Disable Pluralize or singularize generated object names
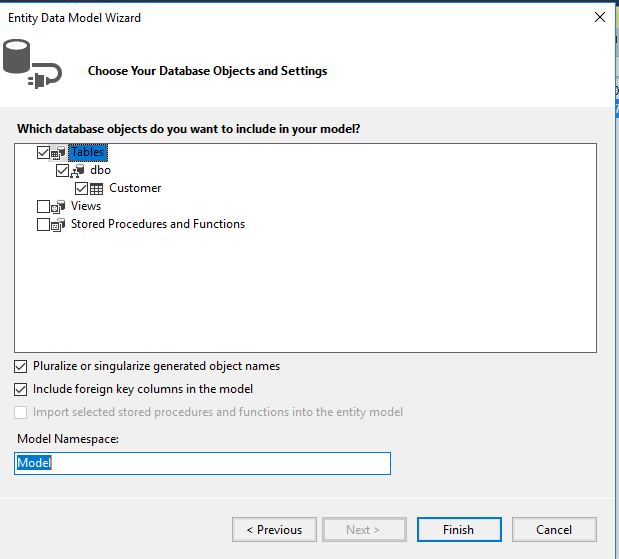 [x=22, y=367]
